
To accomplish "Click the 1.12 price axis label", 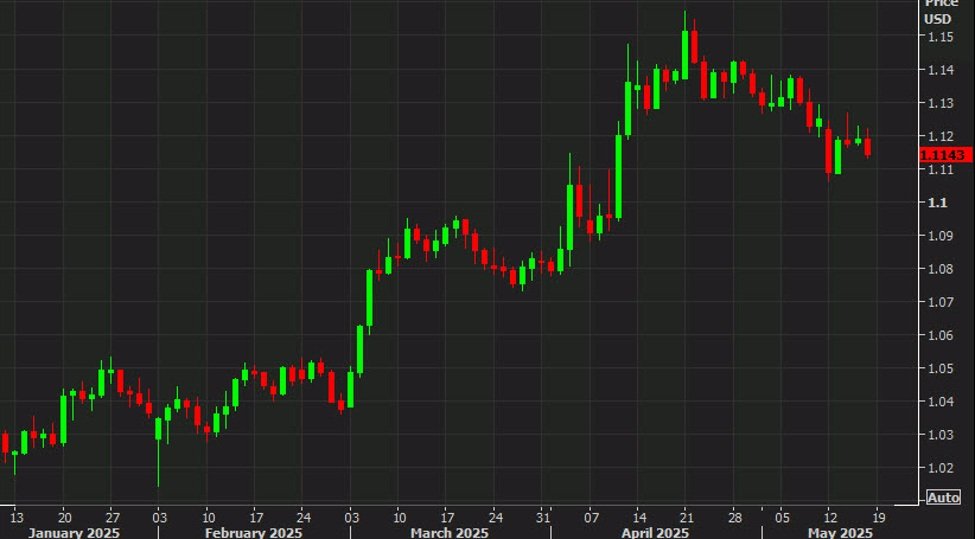I will [x=939, y=136].
